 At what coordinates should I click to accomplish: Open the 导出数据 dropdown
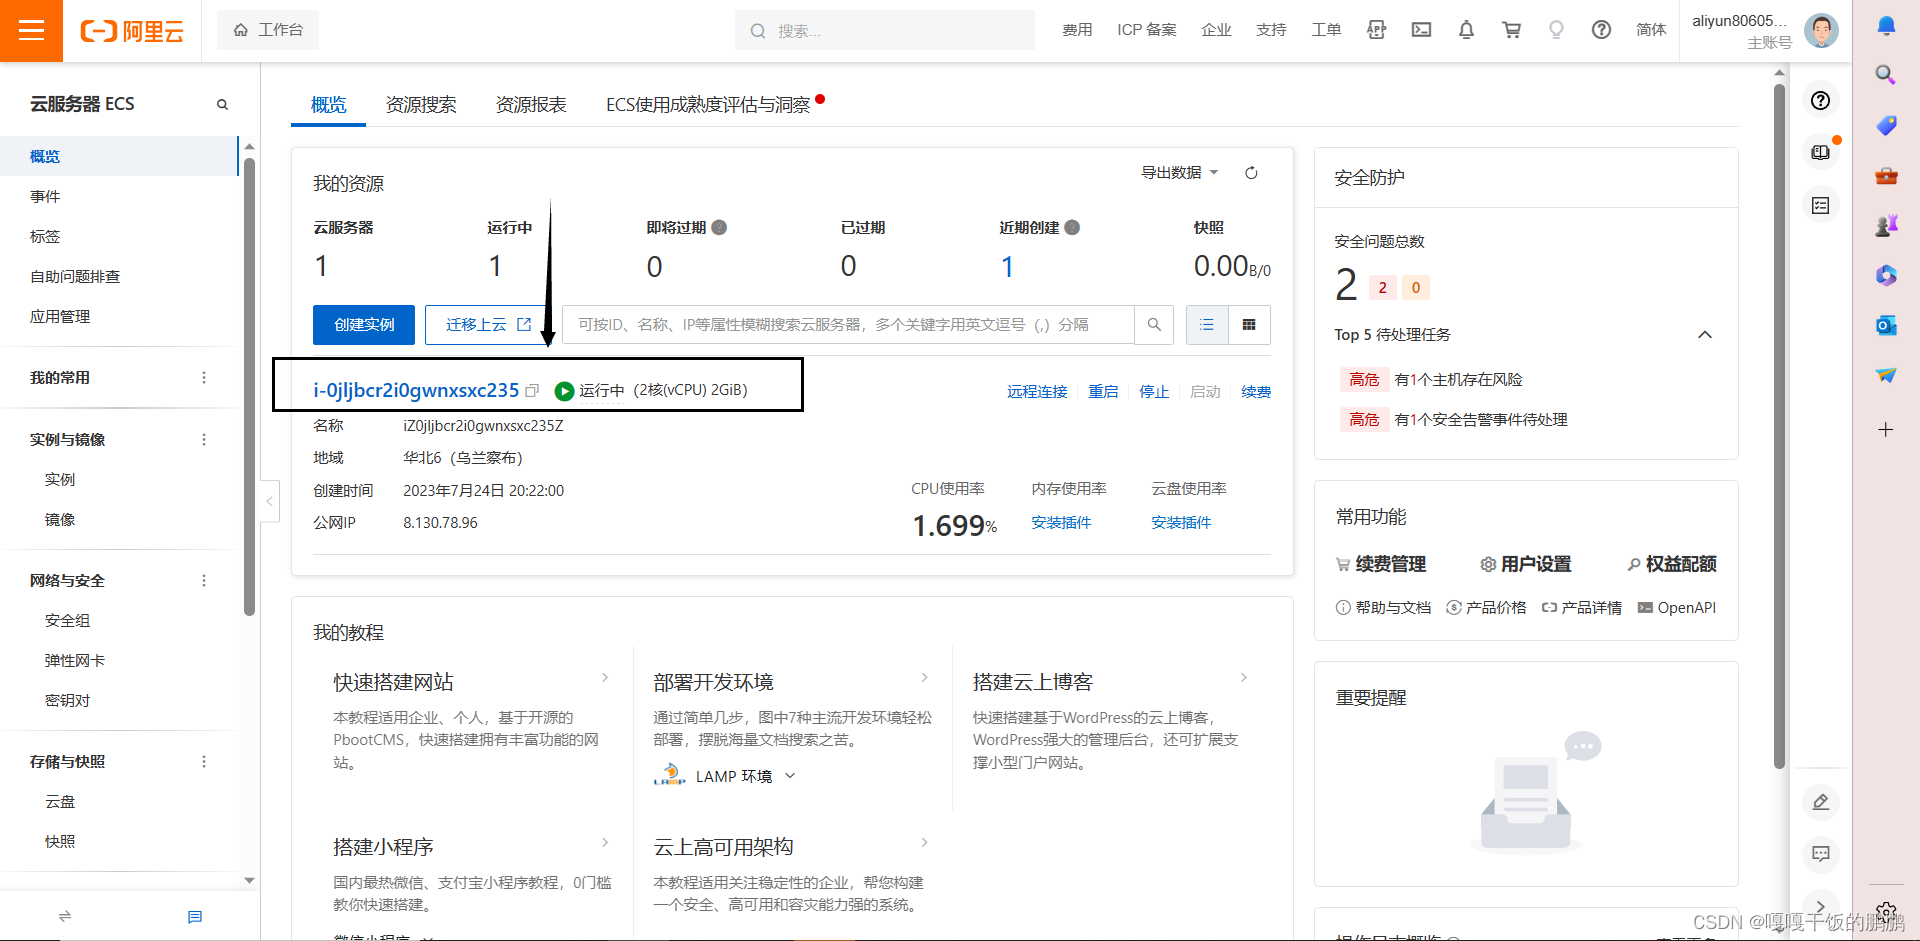tap(1180, 172)
